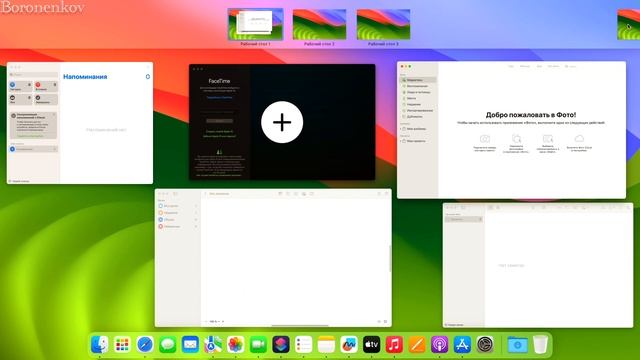640x360 pixels.
Task: Click the camera icon in Photos welcome screen
Action: point(484,139)
